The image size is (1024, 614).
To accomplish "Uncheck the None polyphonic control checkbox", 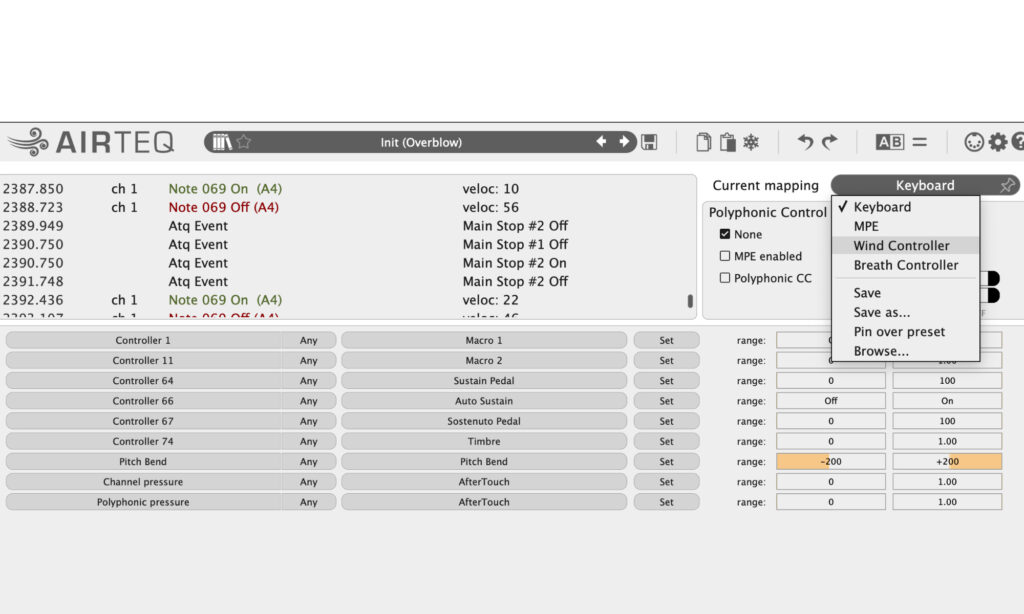I will (x=725, y=234).
